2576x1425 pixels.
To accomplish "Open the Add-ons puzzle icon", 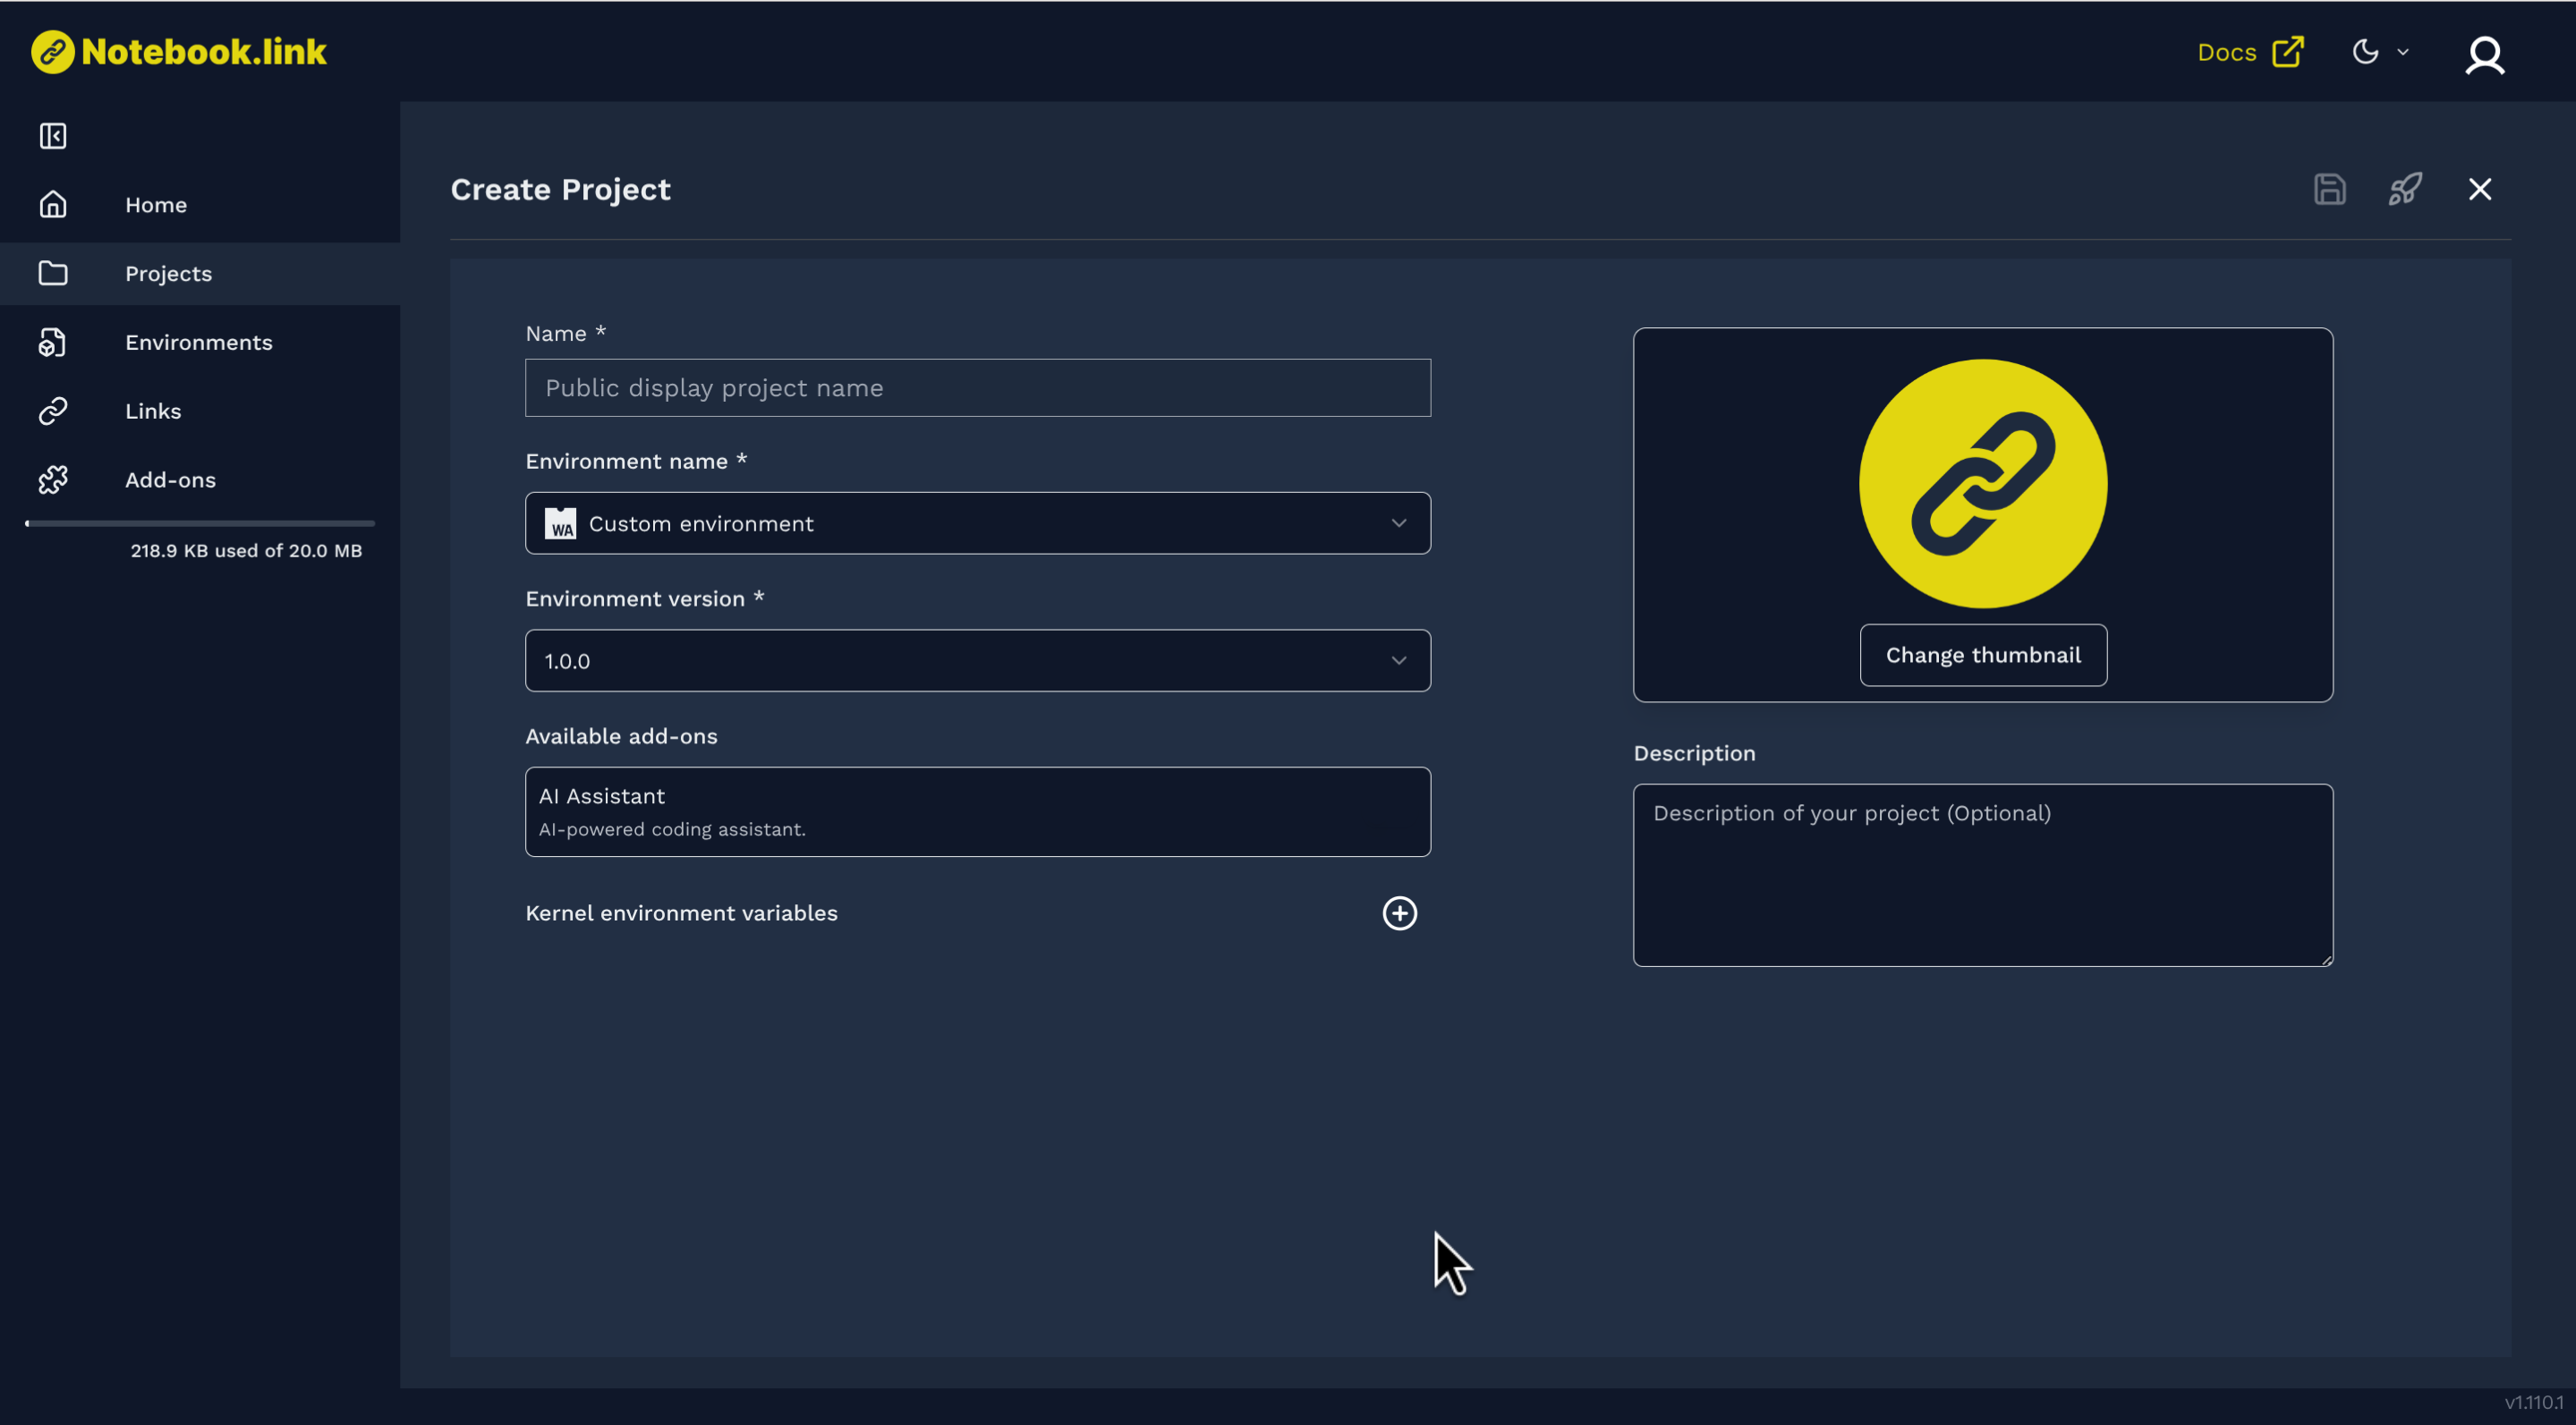I will pyautogui.click(x=53, y=480).
